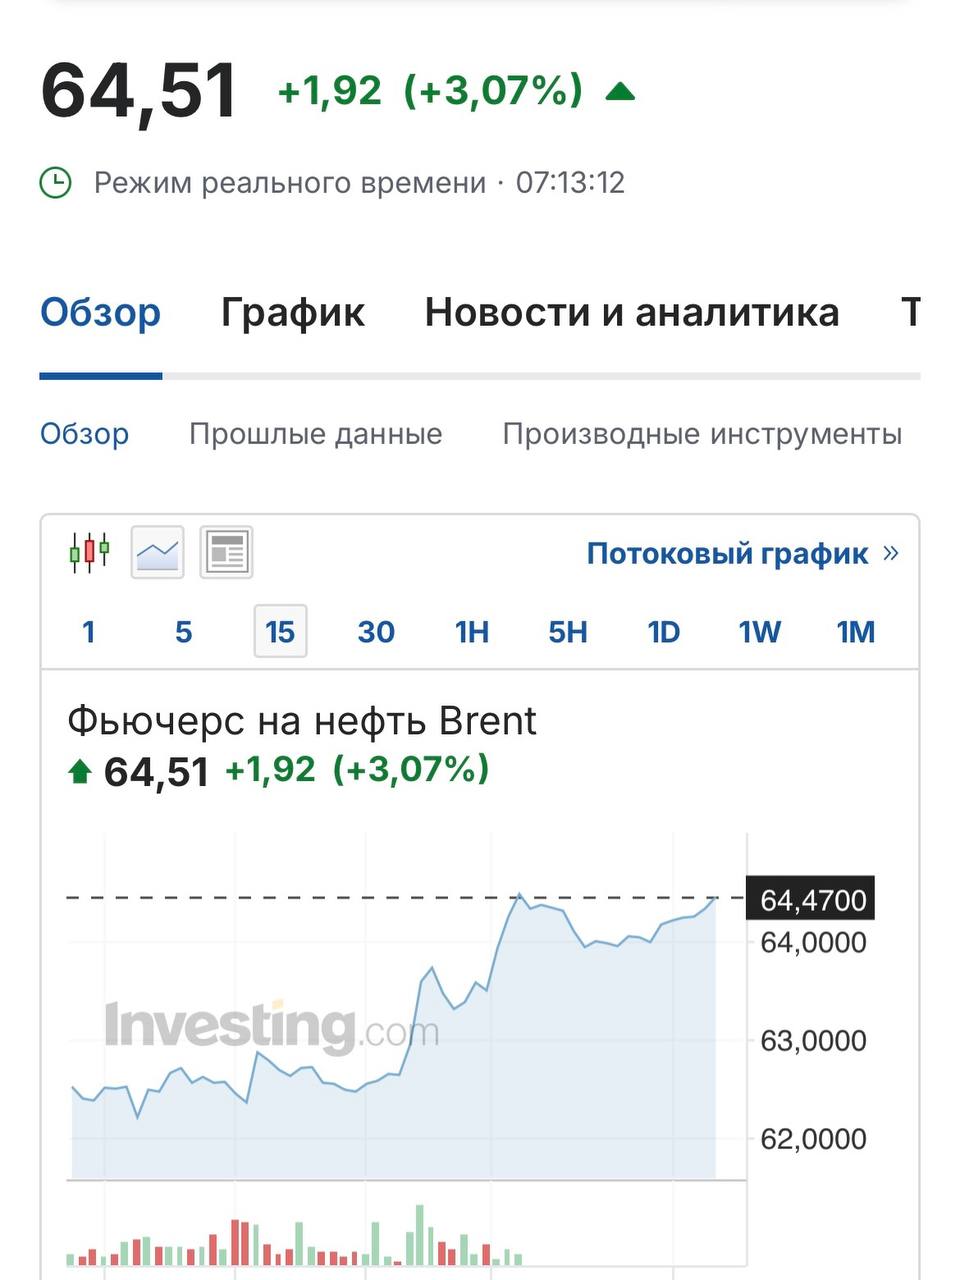Open the Новости и аналитика tab
Viewport: 960px width, 1280px height.
631,312
